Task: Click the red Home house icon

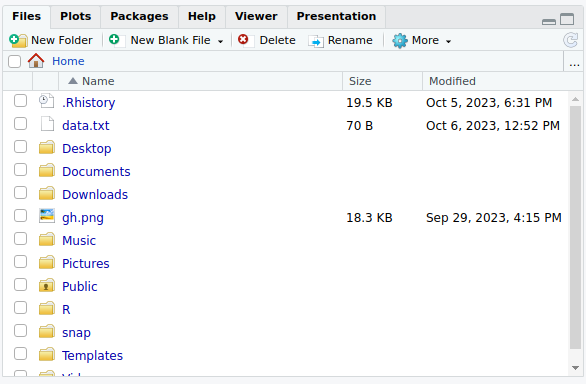Action: click(36, 61)
